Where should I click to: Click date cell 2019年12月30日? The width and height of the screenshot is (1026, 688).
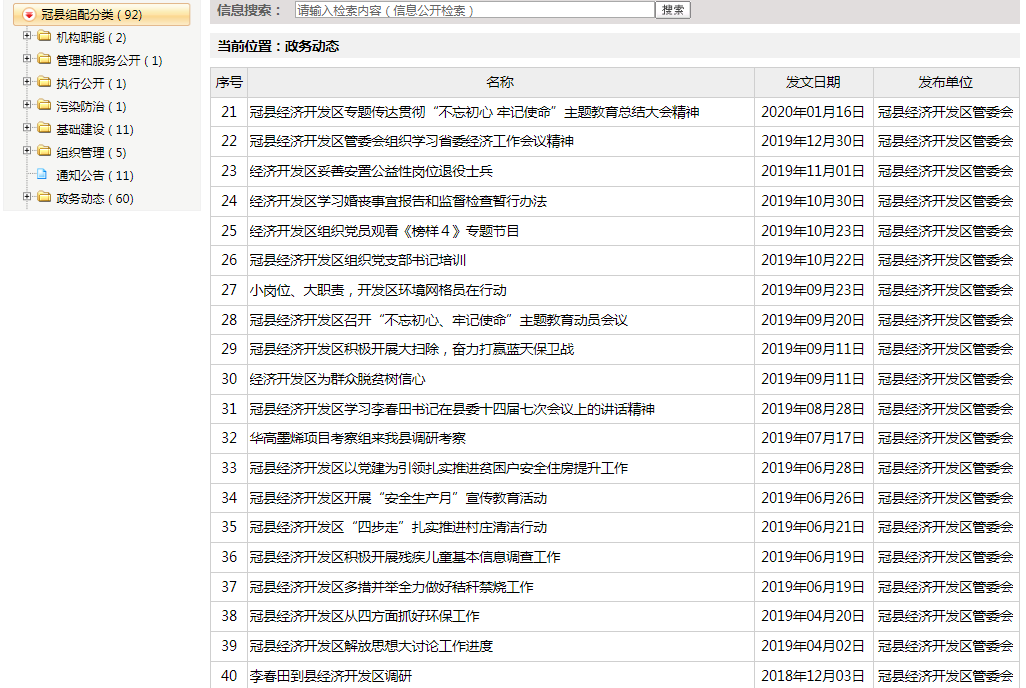(x=813, y=141)
